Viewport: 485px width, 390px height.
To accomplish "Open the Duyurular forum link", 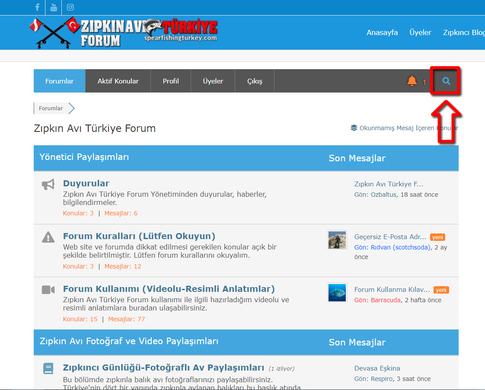I will tap(86, 183).
